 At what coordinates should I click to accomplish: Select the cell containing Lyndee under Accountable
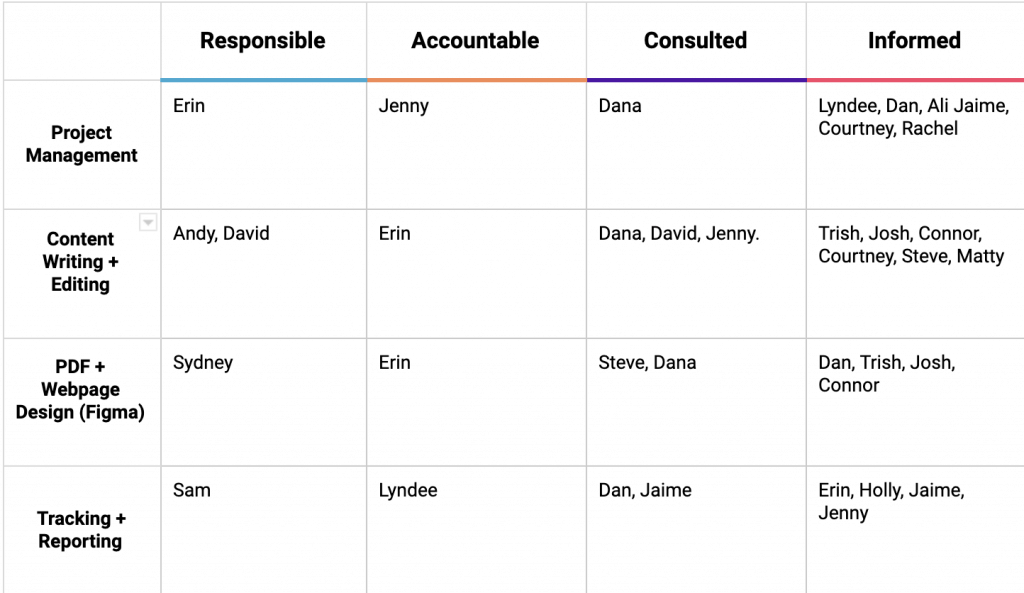(x=476, y=530)
